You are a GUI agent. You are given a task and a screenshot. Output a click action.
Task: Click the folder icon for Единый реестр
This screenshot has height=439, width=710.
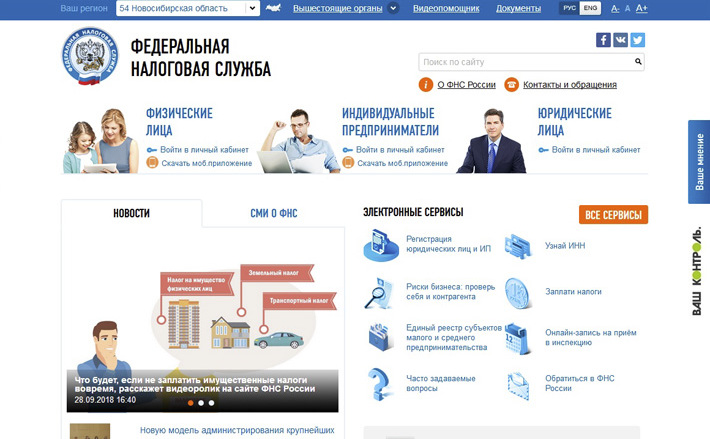tap(379, 337)
